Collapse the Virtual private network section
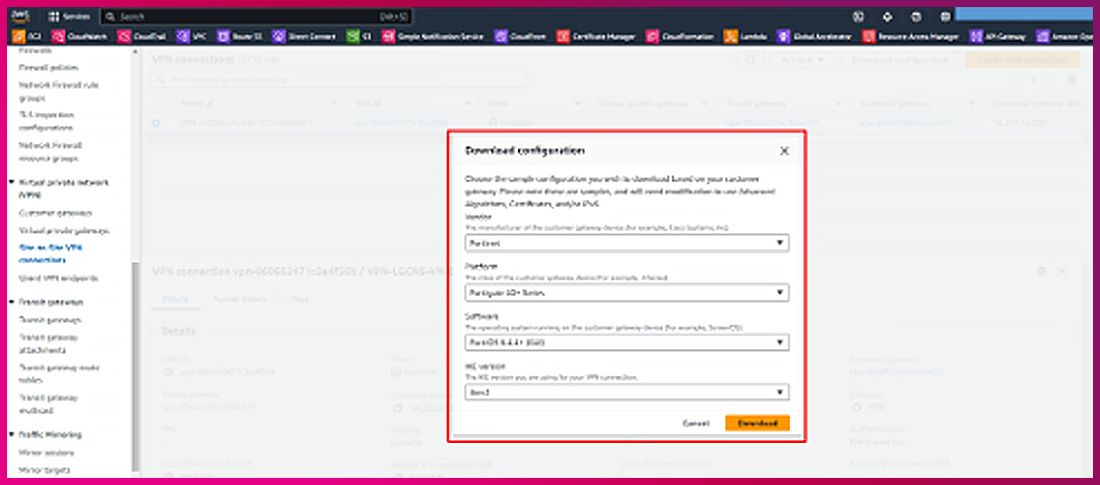 pyautogui.click(x=10, y=183)
